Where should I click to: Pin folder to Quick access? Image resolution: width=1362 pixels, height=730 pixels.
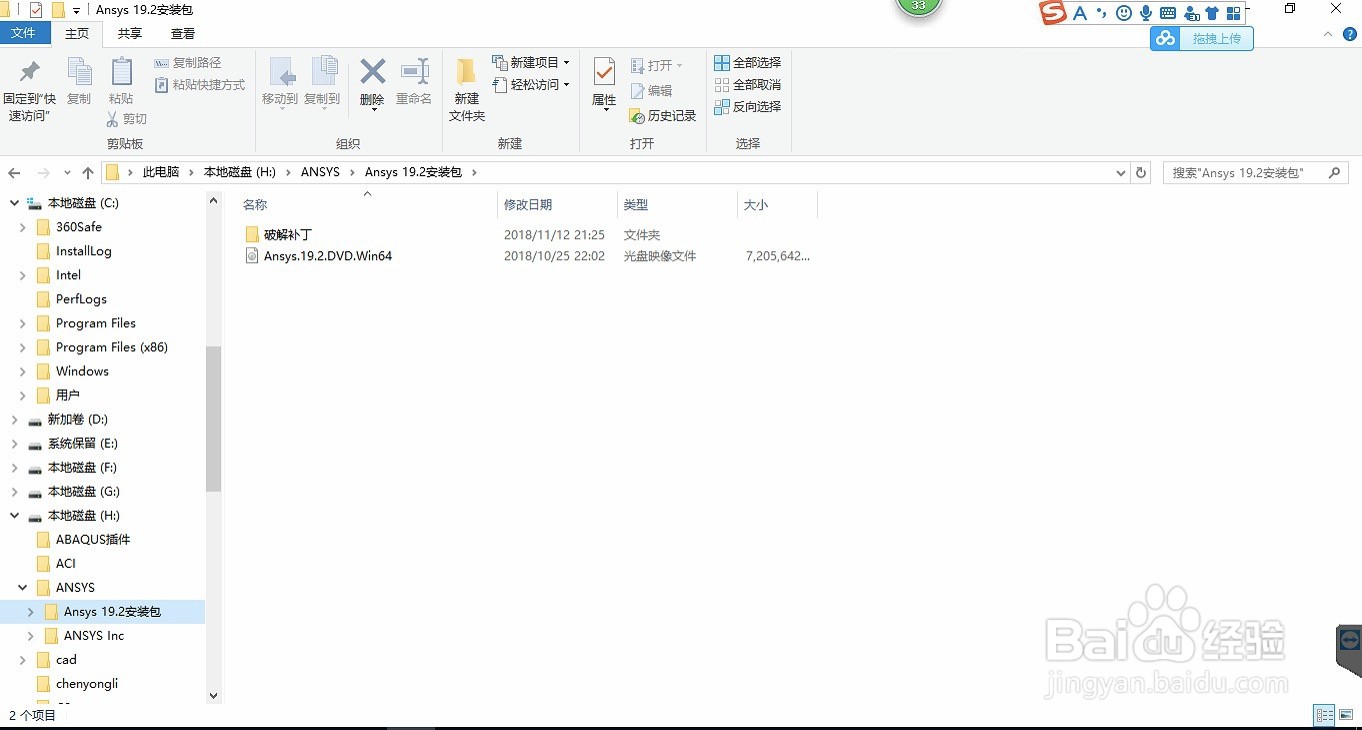(29, 89)
